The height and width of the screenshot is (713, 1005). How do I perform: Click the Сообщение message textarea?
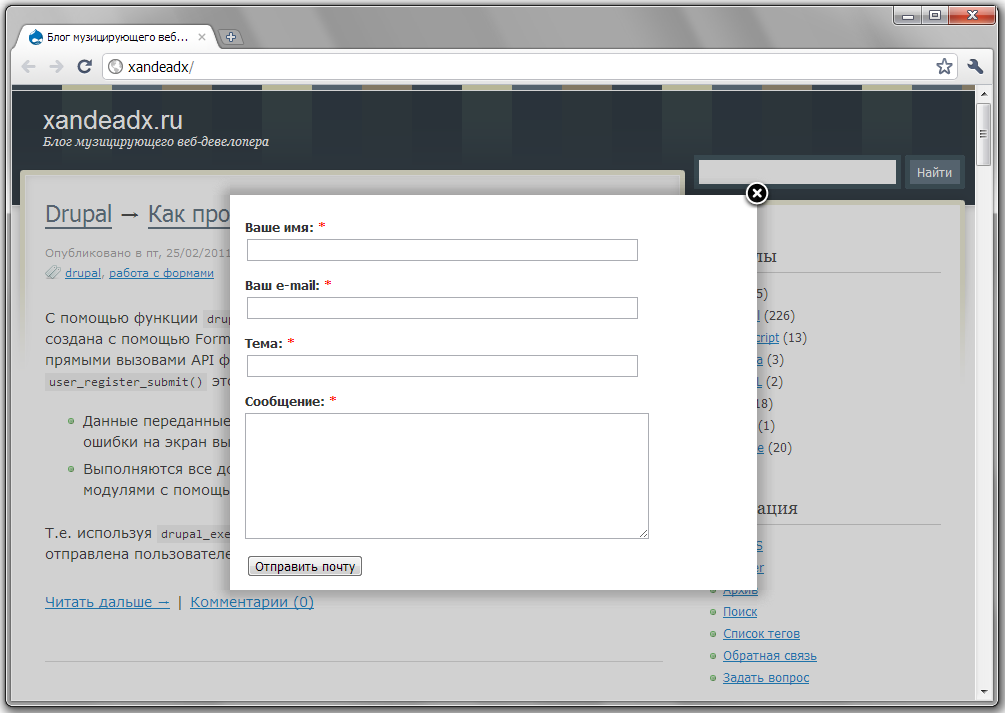tap(446, 475)
